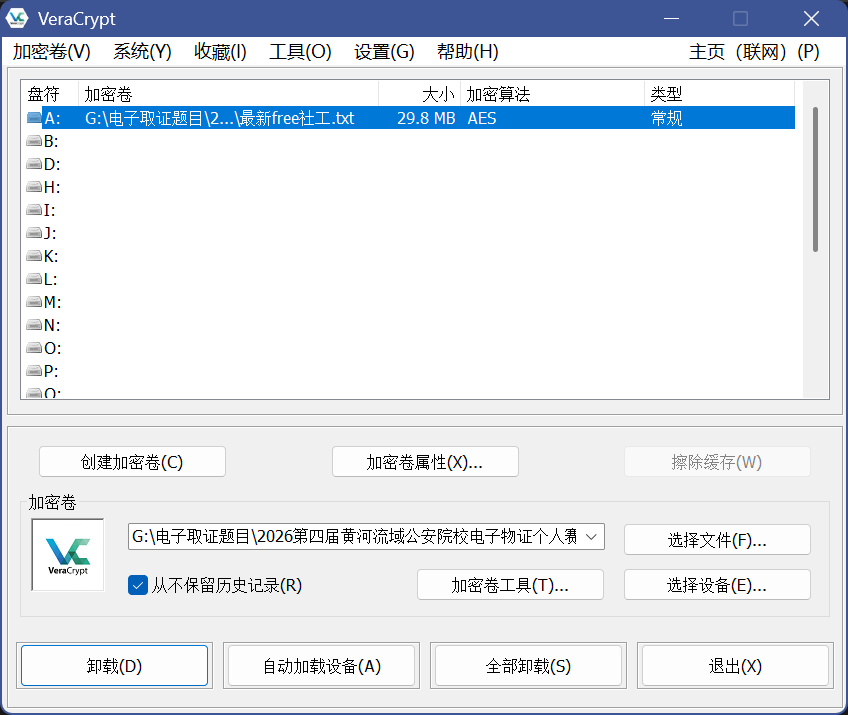Viewport: 848px width, 715px height.
Task: Click the 加密算法 column header
Action: pyautogui.click(x=552, y=94)
